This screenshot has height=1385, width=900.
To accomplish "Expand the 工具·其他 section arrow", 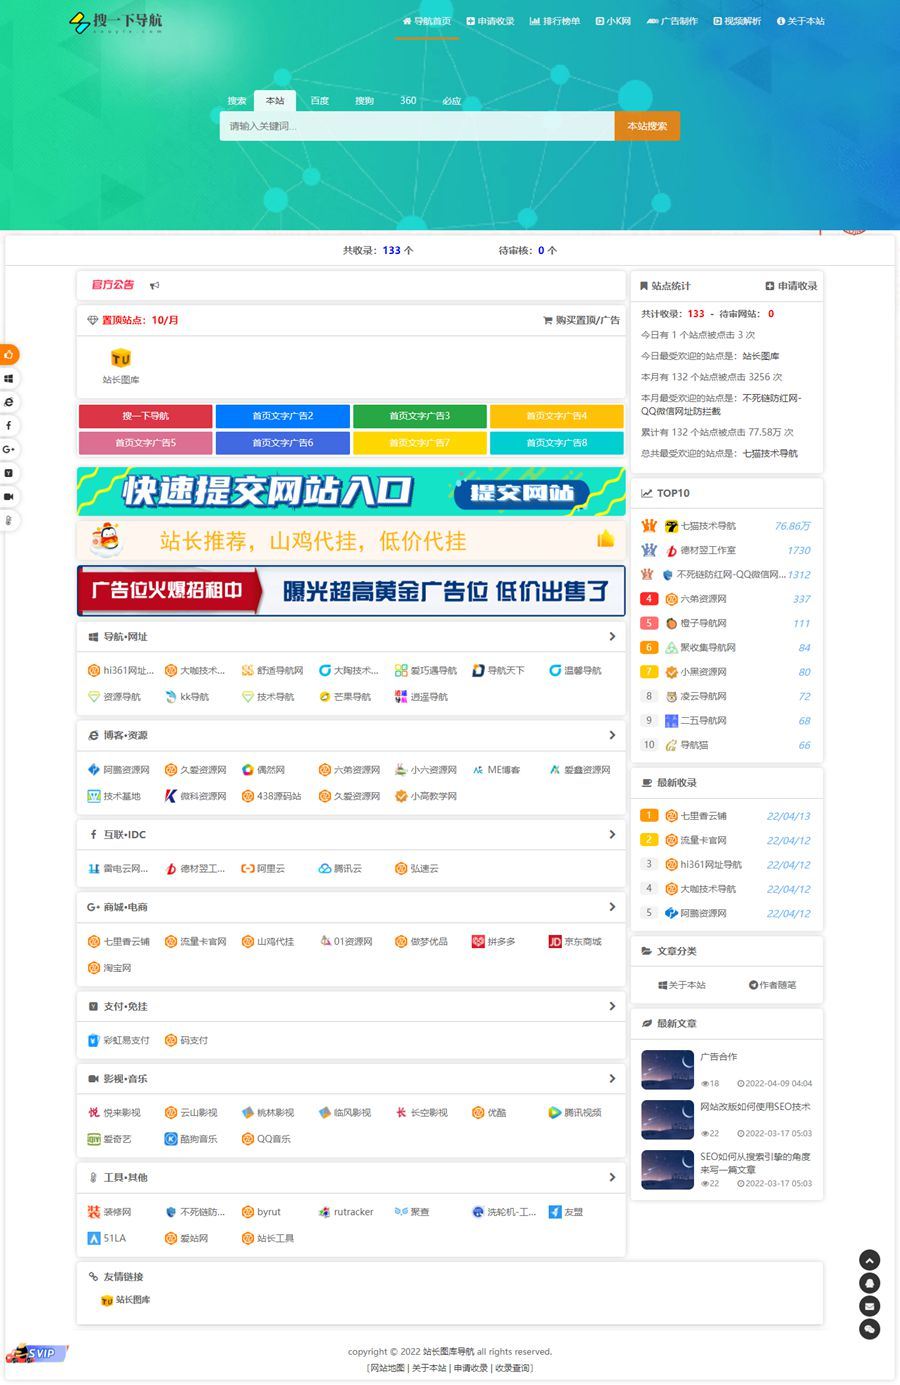I will click(x=613, y=1177).
